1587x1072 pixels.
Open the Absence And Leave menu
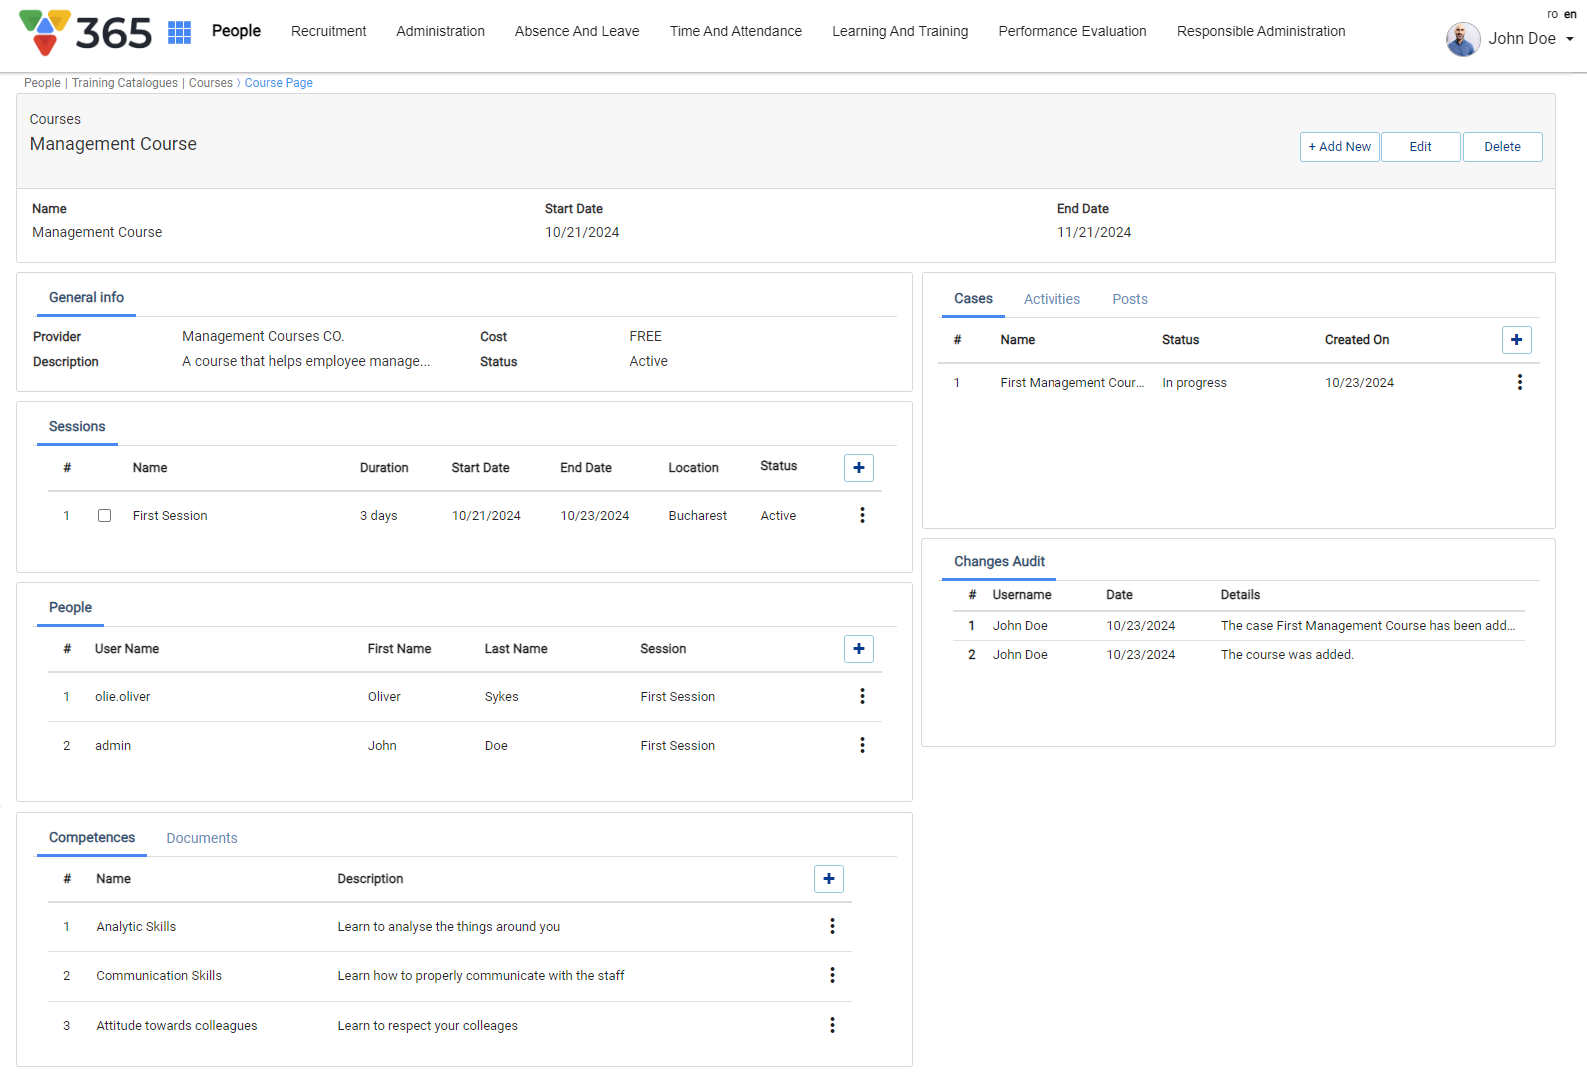click(x=576, y=32)
